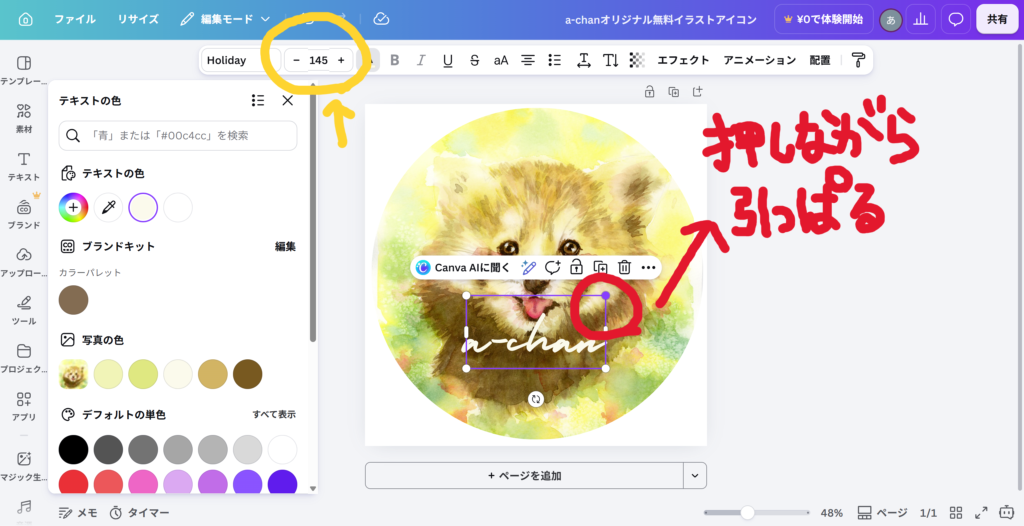Open the transparency checkerboard icon
This screenshot has width=1024, height=526.
[x=637, y=60]
